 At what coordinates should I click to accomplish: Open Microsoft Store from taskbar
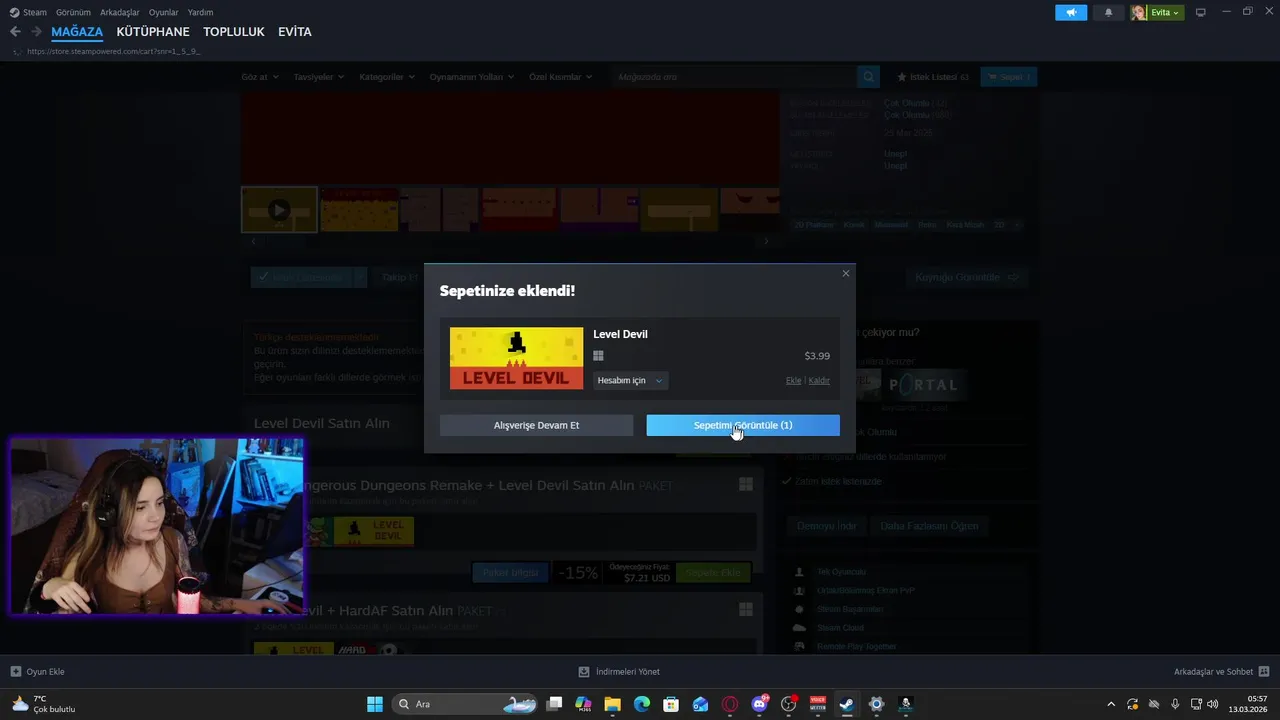click(671, 704)
